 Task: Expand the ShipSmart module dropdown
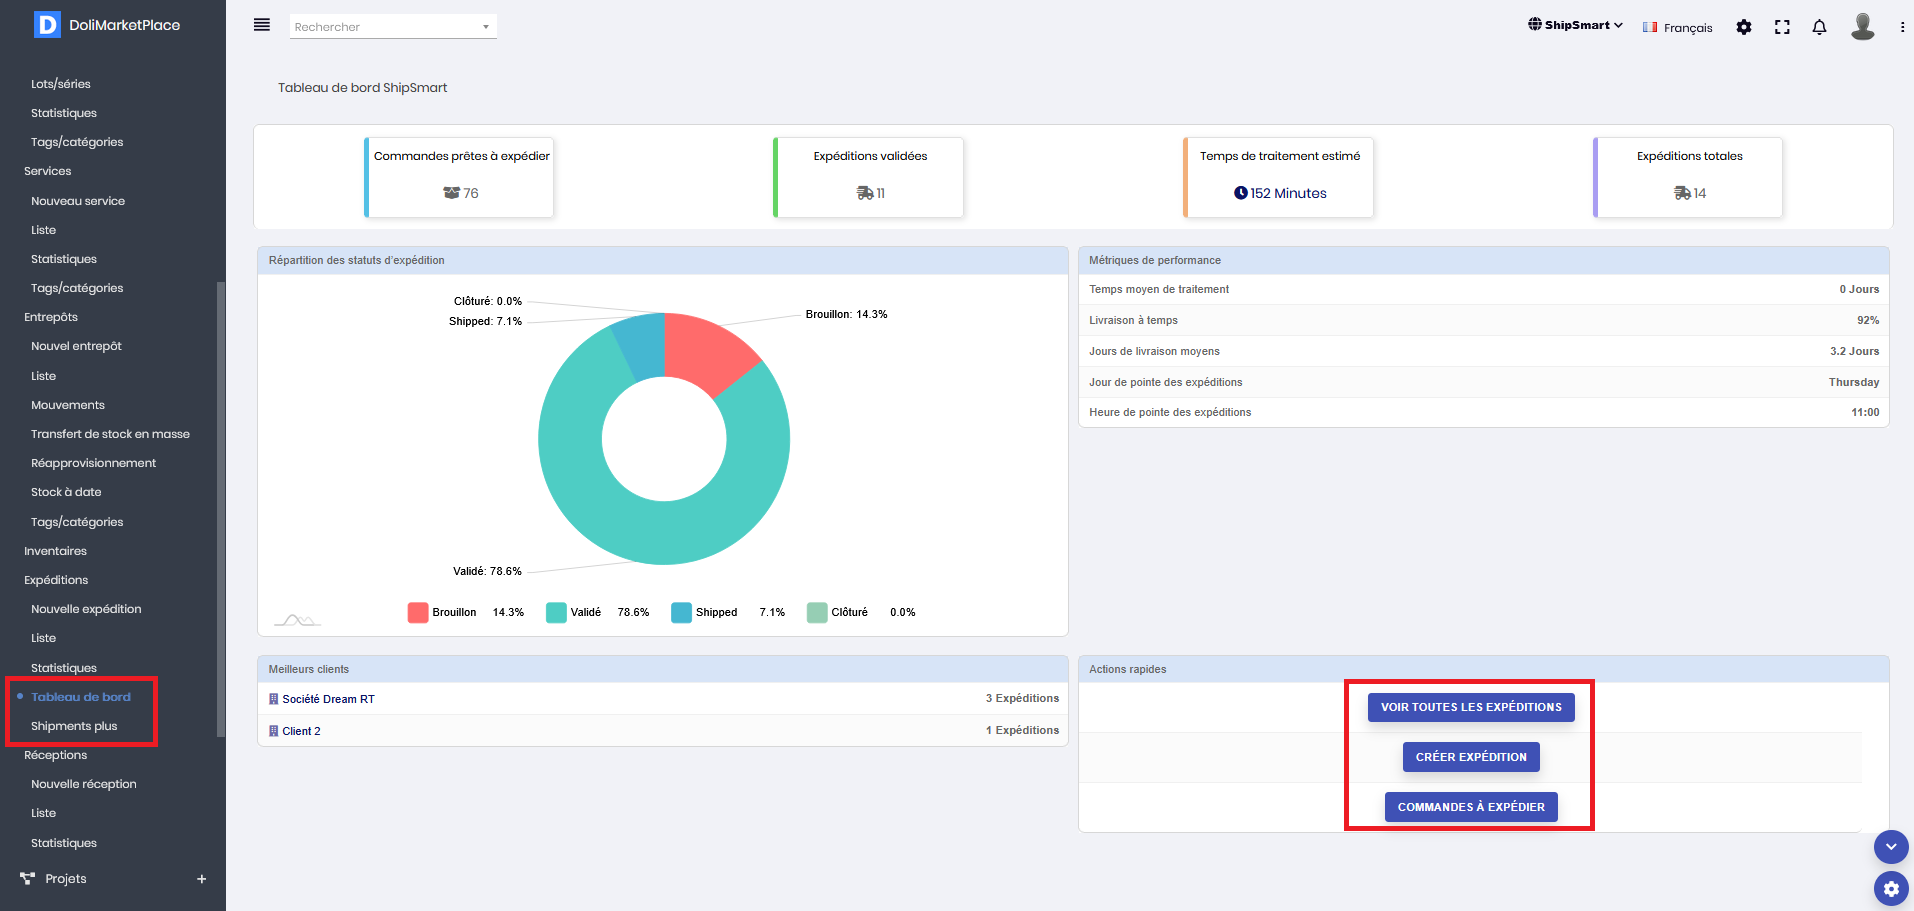1575,25
